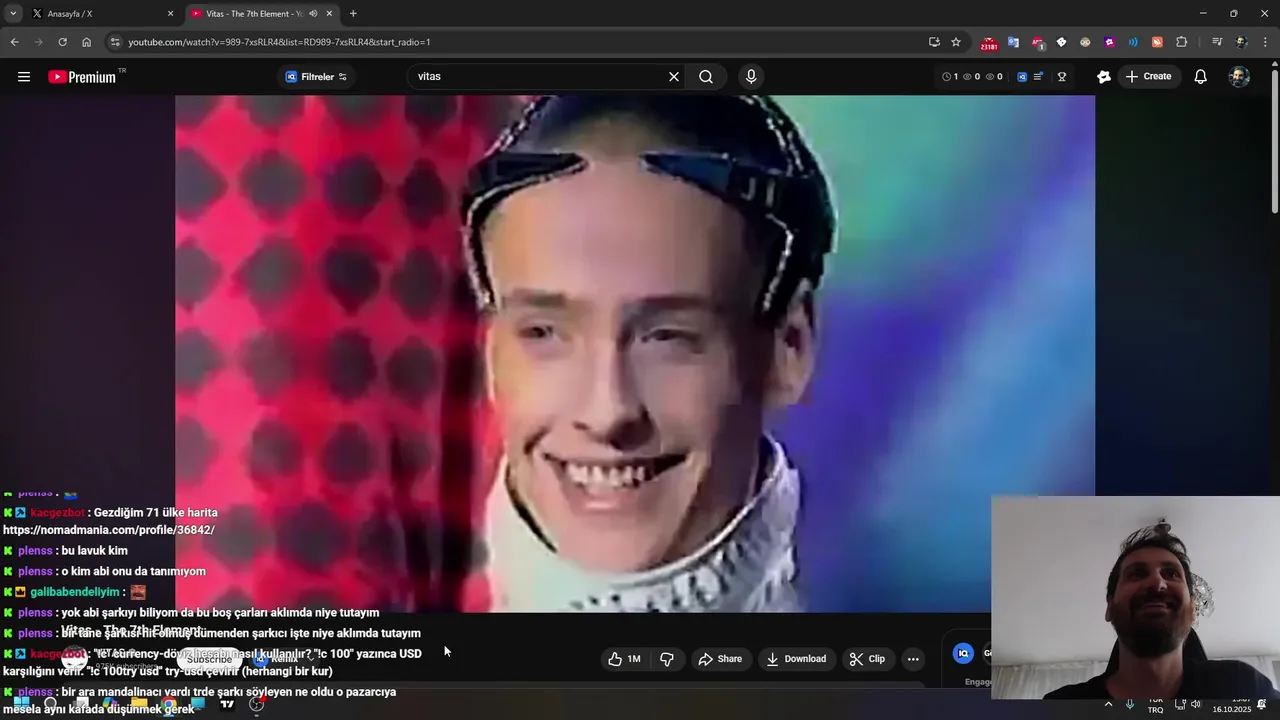Screen dimensions: 1280x720
Task: Click the video player to pause
Action: click(x=635, y=352)
